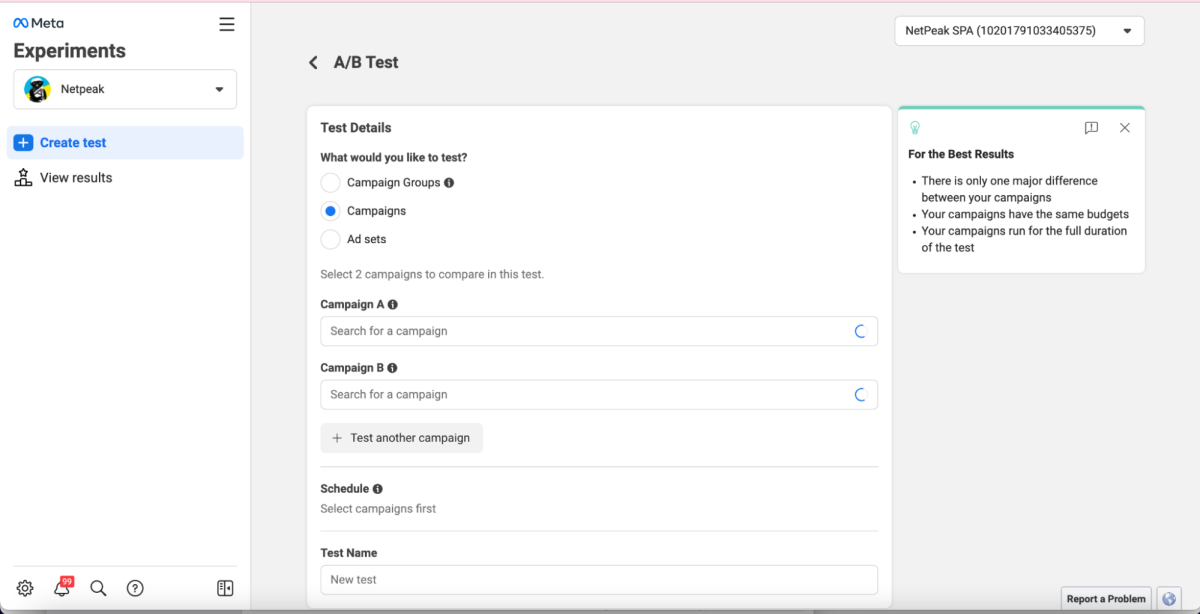Expand the Netpeak account dropdown
The image size is (1200, 614).
[x=125, y=89]
